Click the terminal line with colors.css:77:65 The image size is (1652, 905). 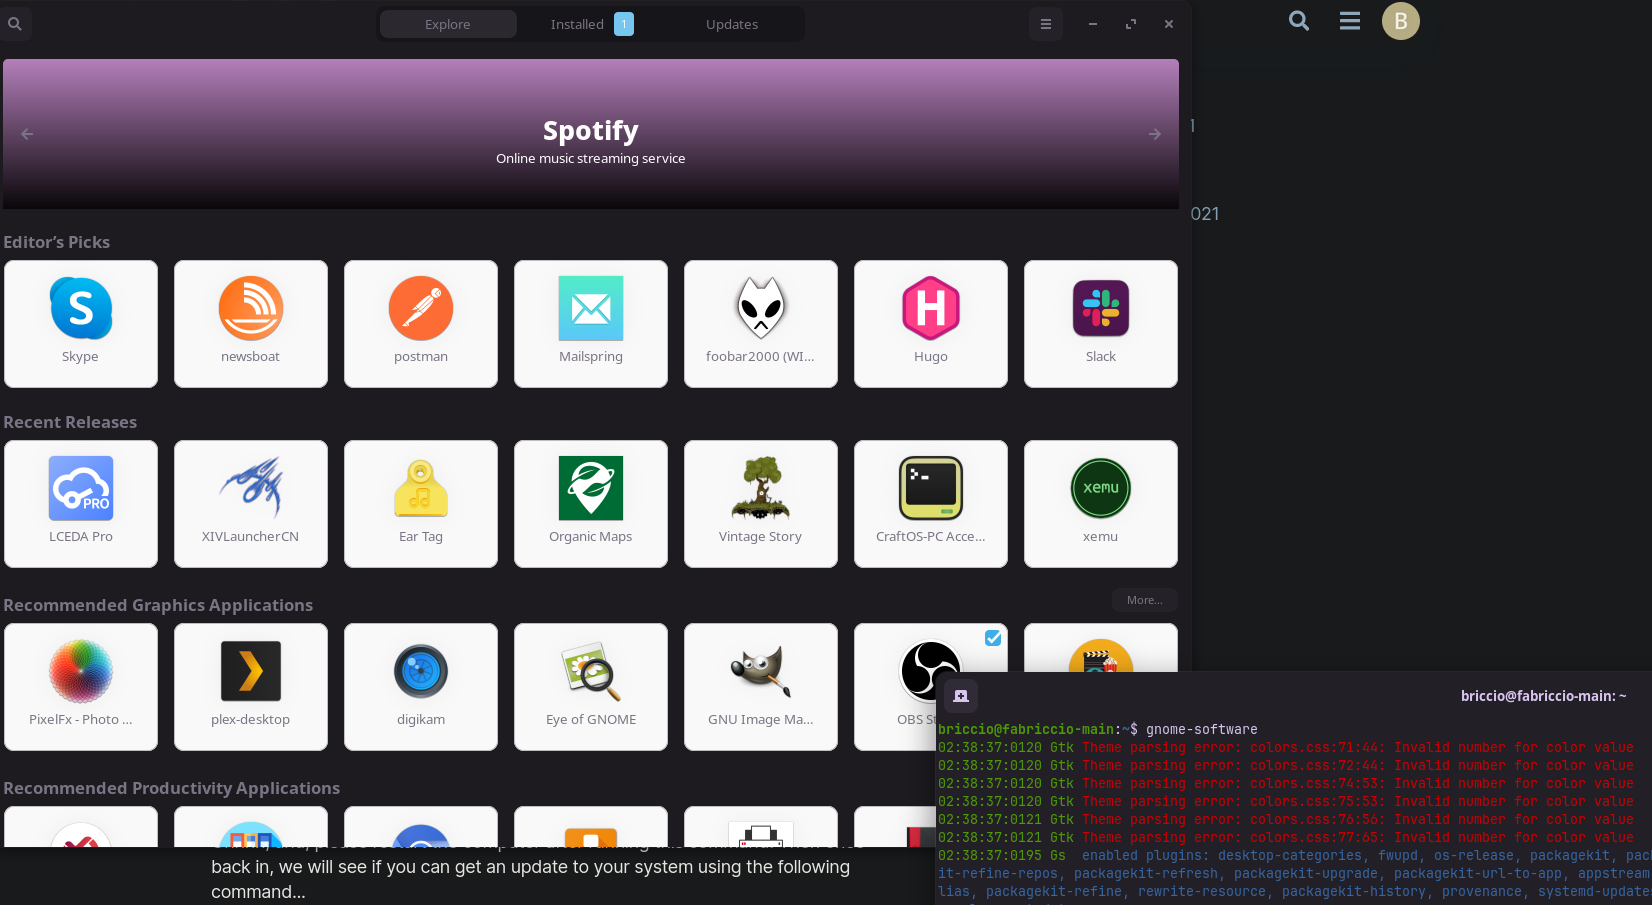[1286, 837]
